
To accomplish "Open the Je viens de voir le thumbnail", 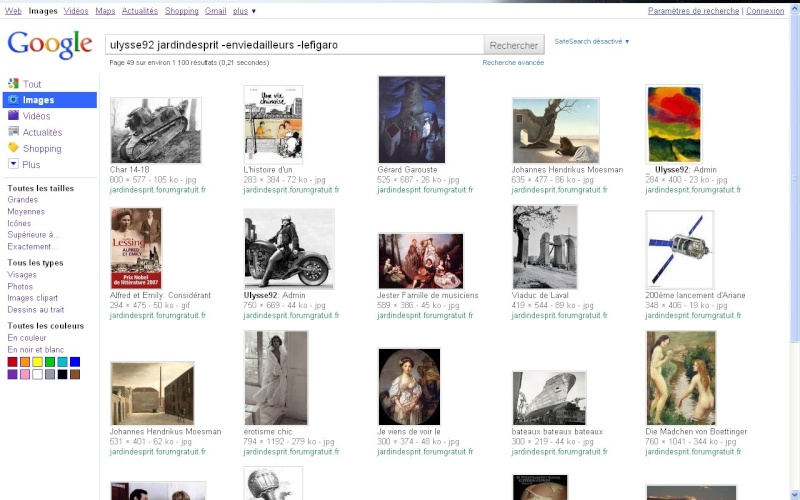I will tap(409, 387).
